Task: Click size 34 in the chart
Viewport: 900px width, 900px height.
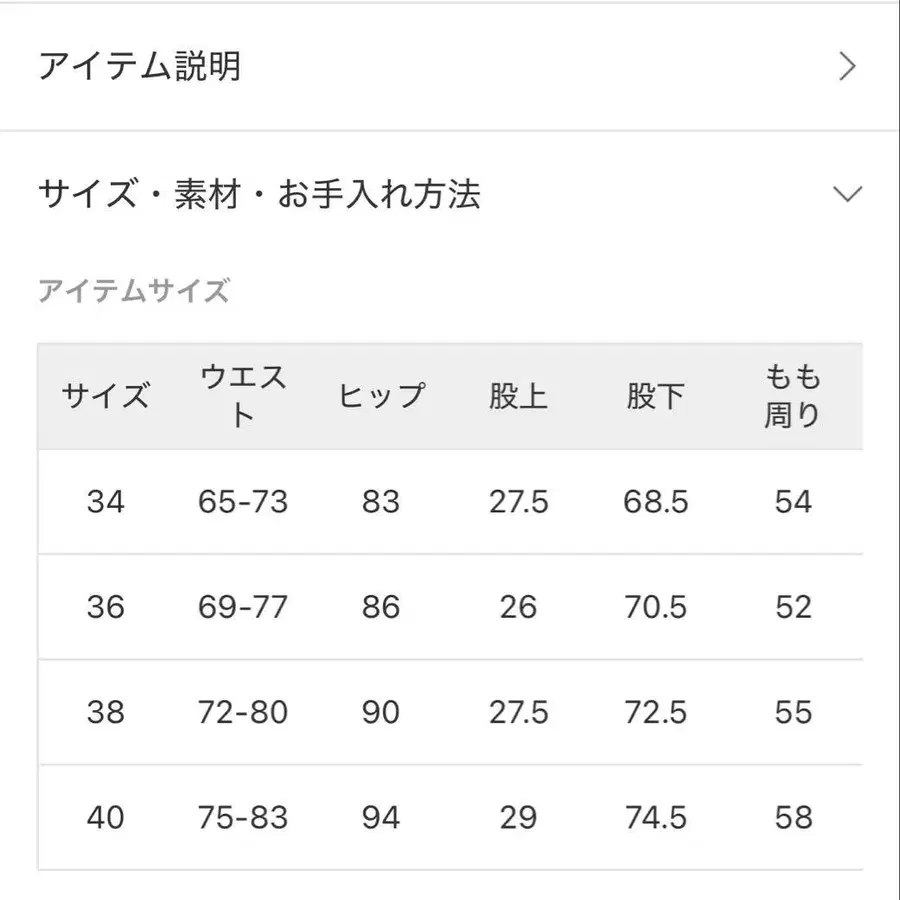Action: tap(106, 502)
